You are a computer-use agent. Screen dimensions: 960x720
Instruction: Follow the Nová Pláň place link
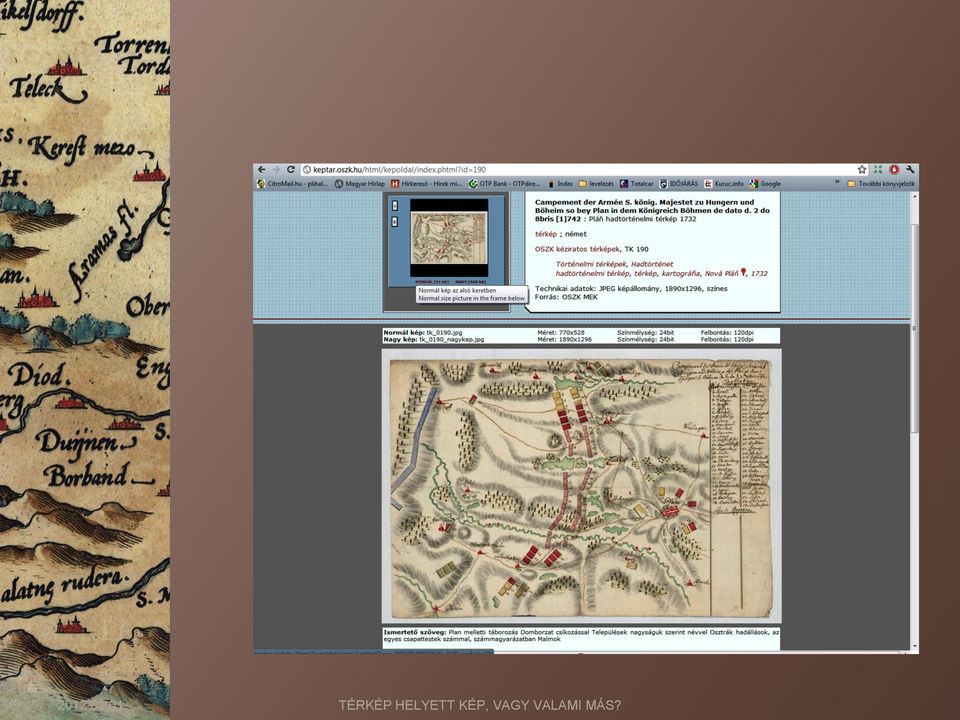pos(721,274)
